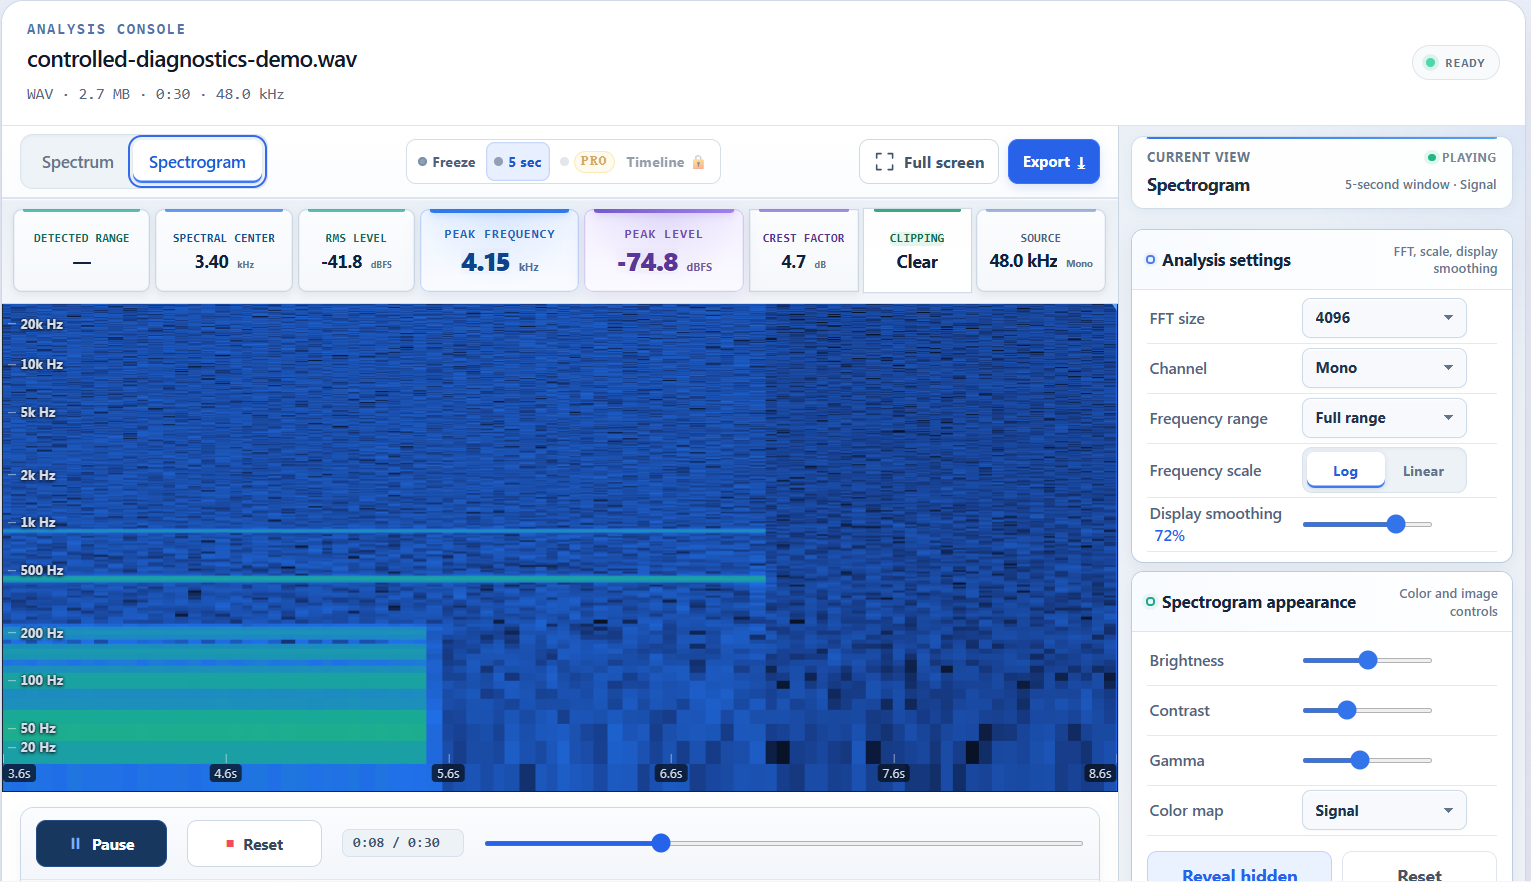Adjust the Gamma slider
1531x882 pixels.
tap(1367, 760)
